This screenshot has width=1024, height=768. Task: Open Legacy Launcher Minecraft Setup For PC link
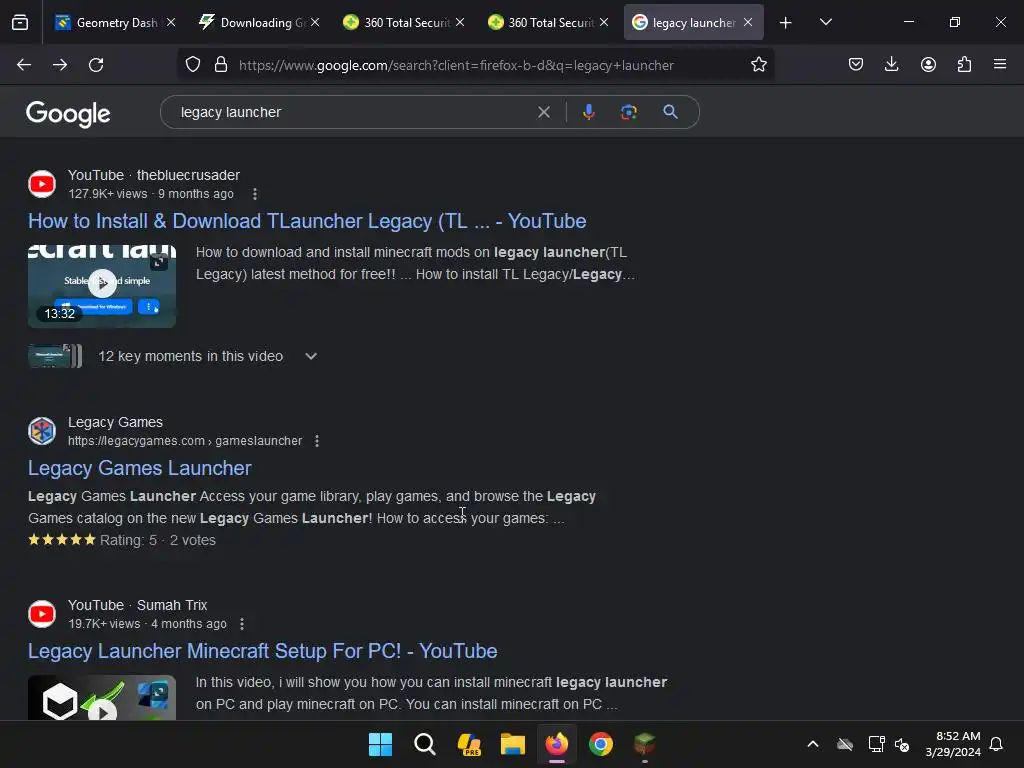(x=263, y=651)
